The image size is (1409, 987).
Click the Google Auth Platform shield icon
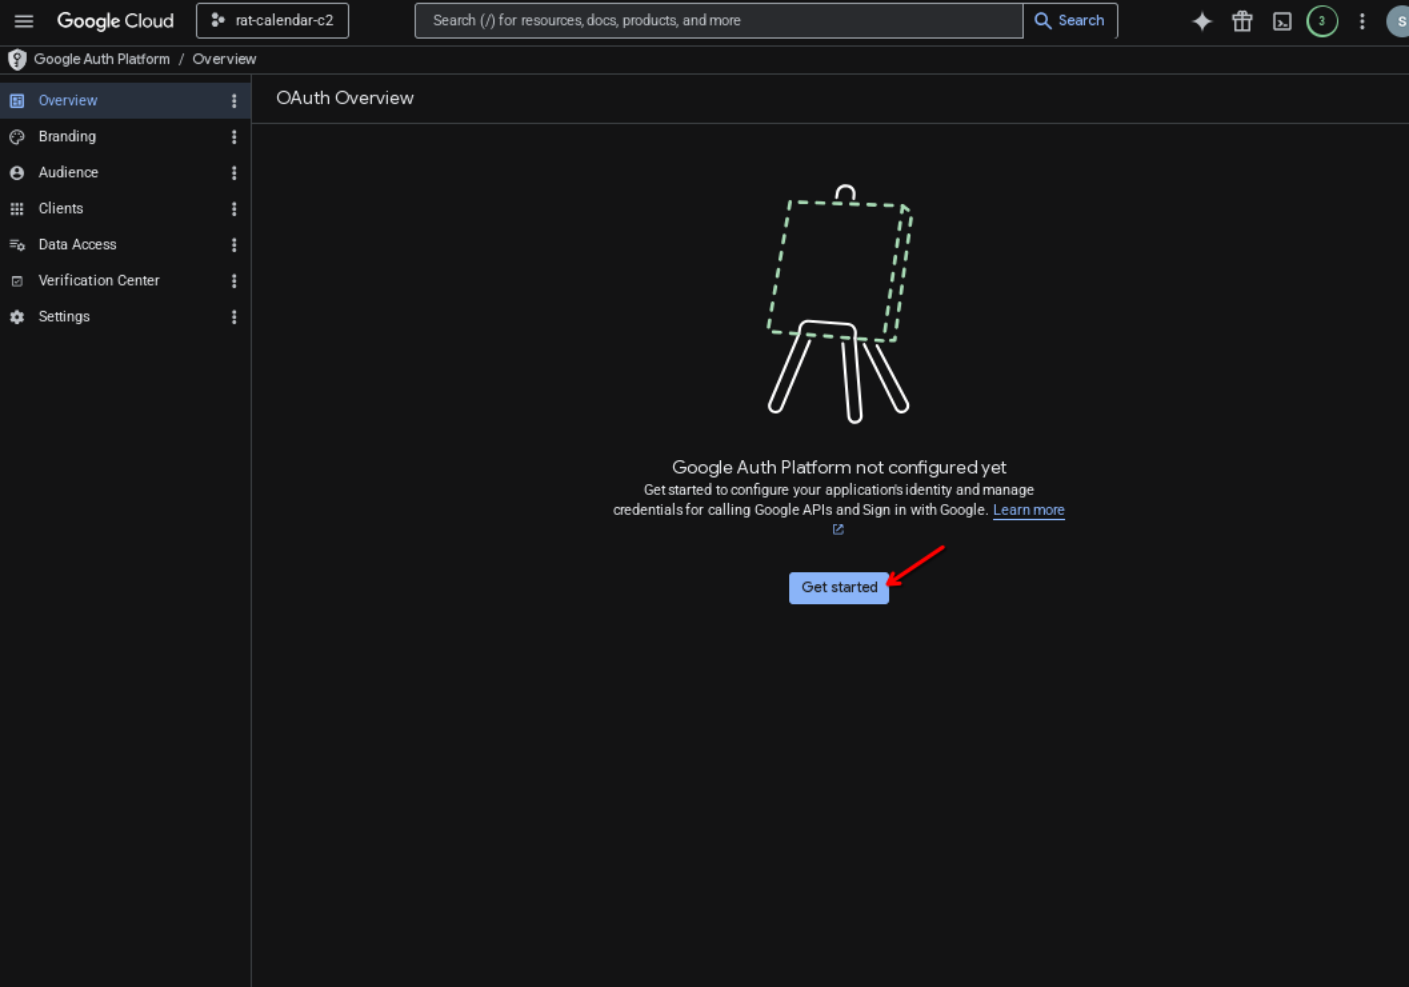[x=17, y=60]
